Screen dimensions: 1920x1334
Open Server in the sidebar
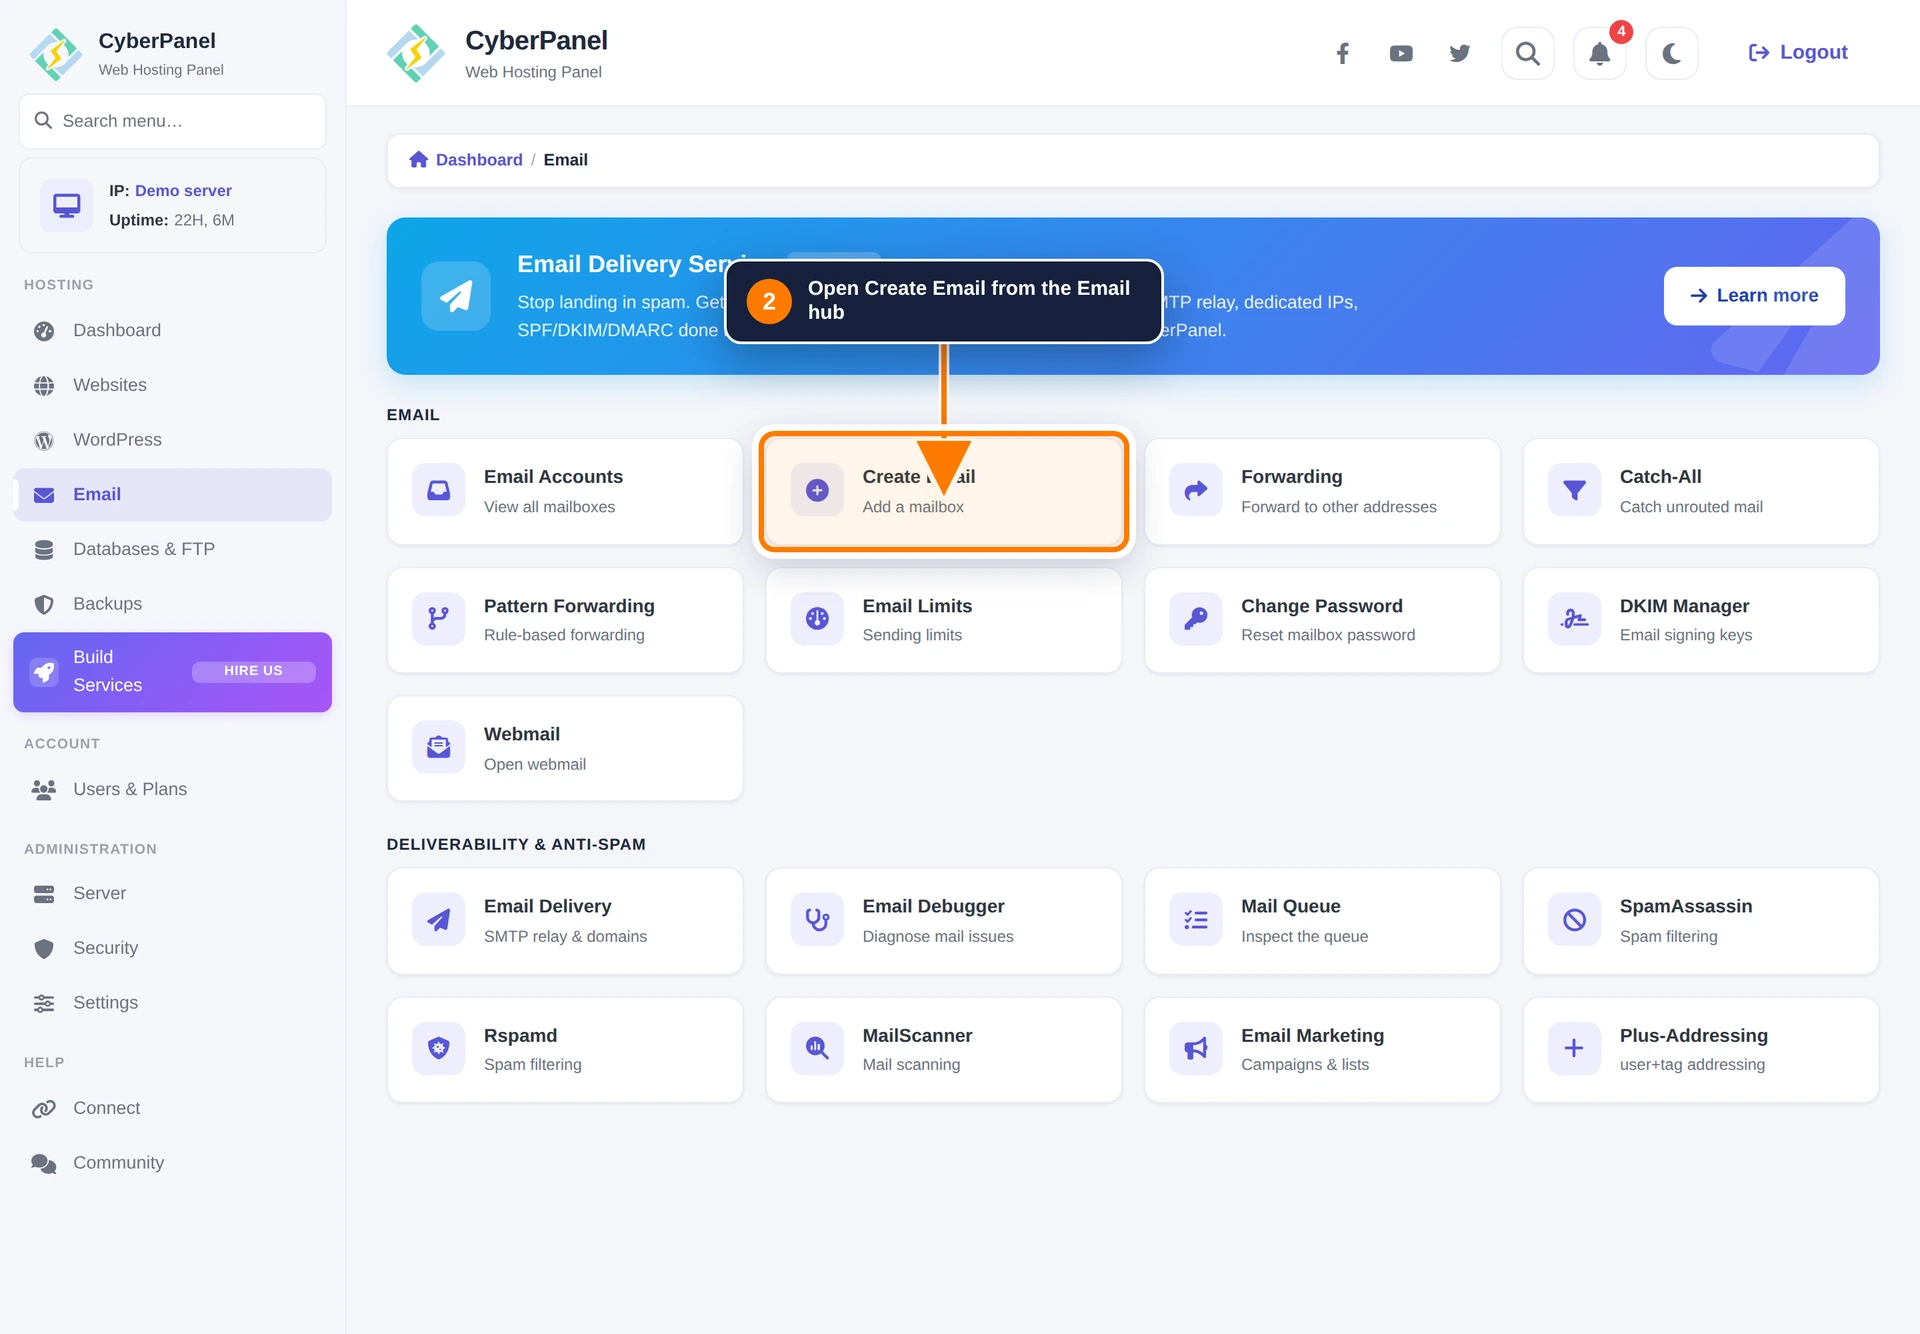(x=172, y=893)
